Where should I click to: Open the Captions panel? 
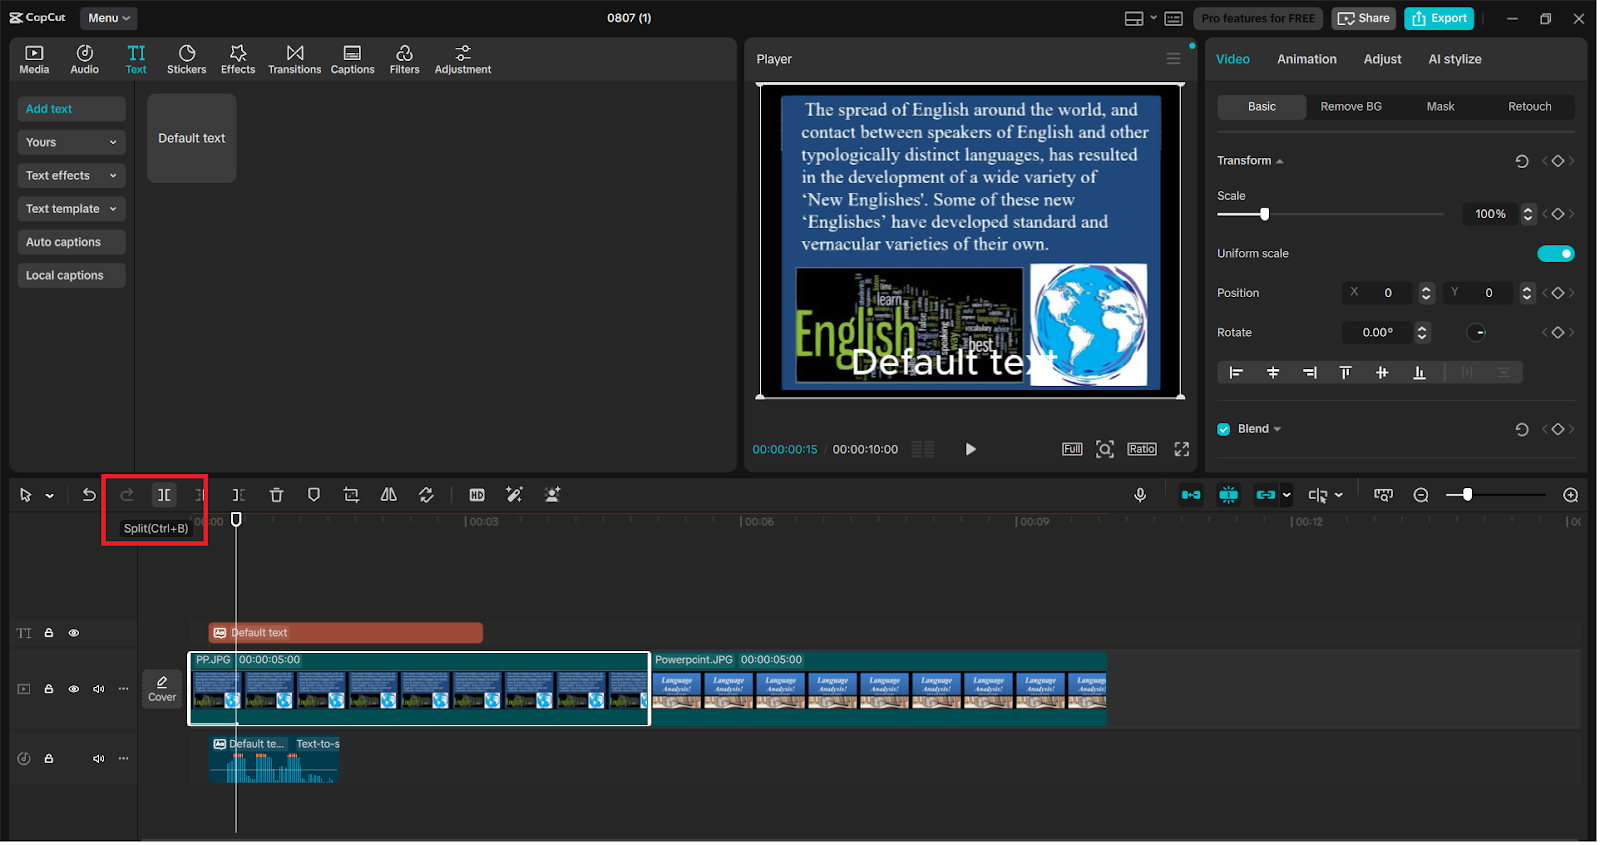[353, 59]
